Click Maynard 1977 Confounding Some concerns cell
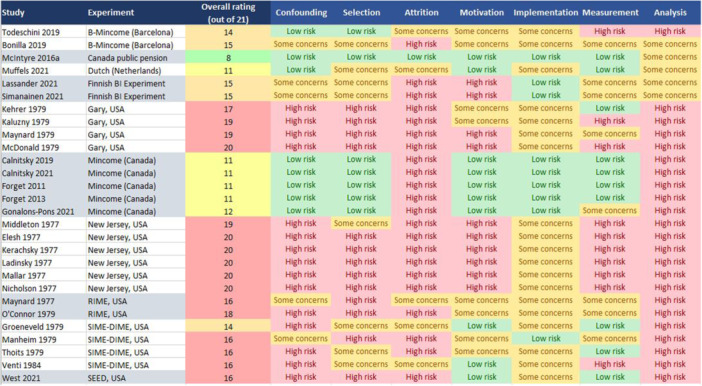Screen dimensions: 702x386 coord(301,300)
